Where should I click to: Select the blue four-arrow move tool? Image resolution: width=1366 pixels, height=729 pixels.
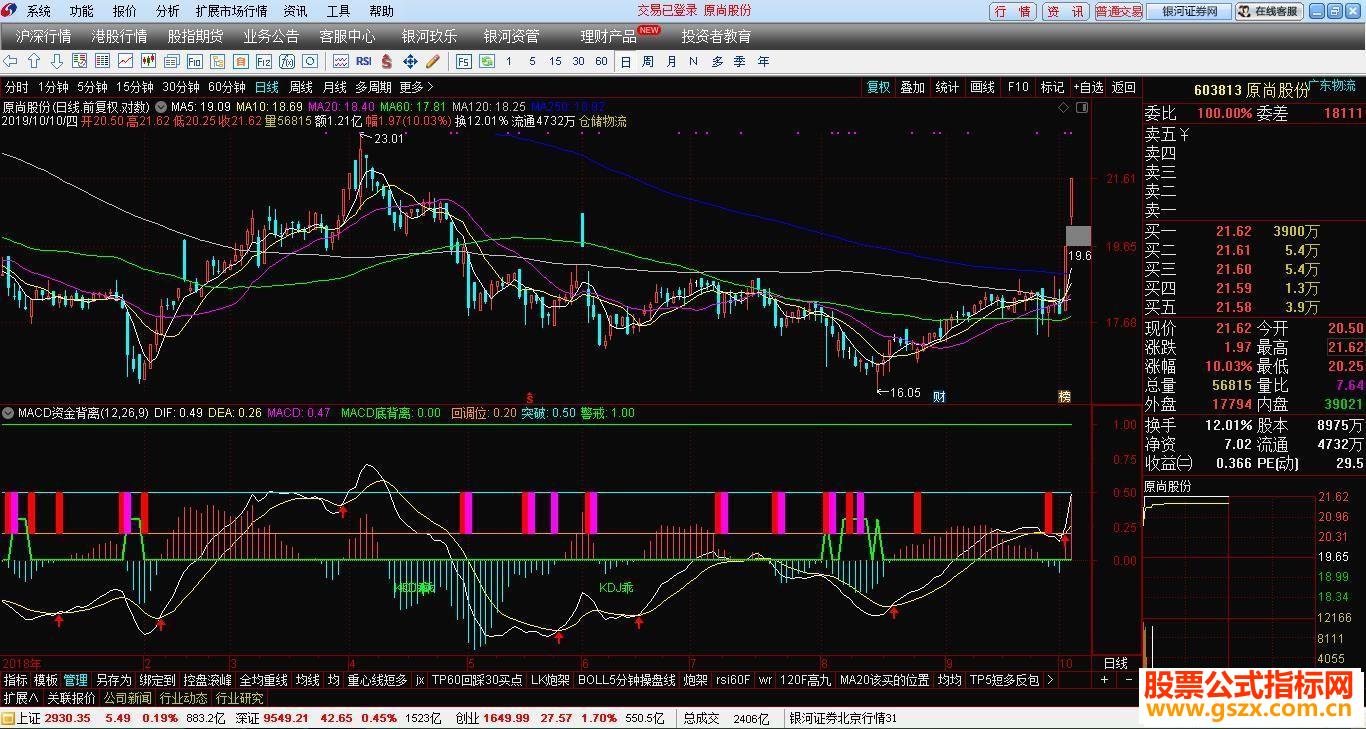click(409, 61)
